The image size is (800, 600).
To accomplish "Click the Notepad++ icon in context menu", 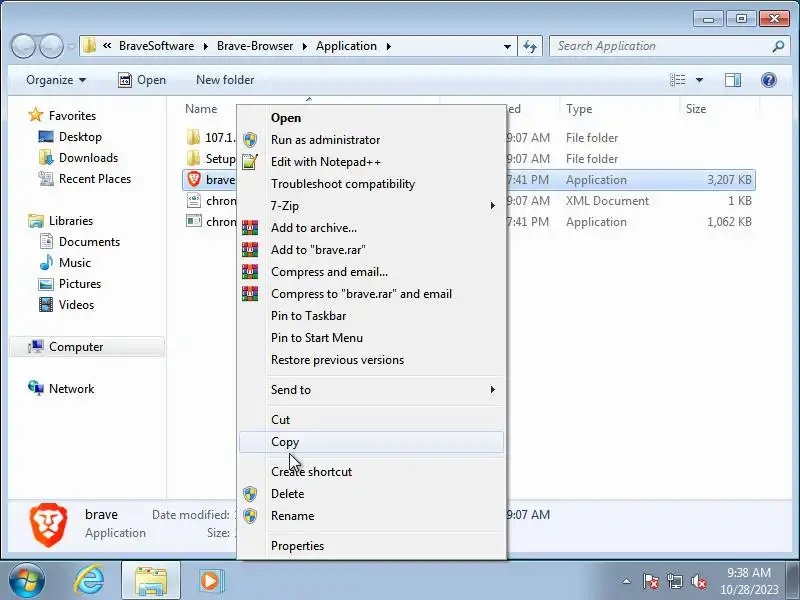I will click(x=250, y=162).
